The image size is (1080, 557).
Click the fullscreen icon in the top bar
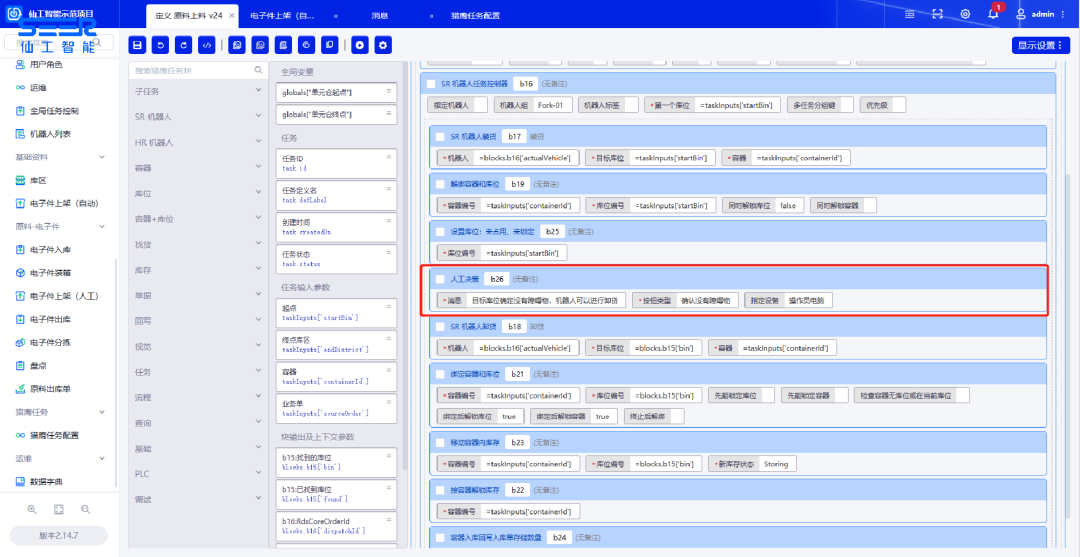pyautogui.click(x=937, y=14)
